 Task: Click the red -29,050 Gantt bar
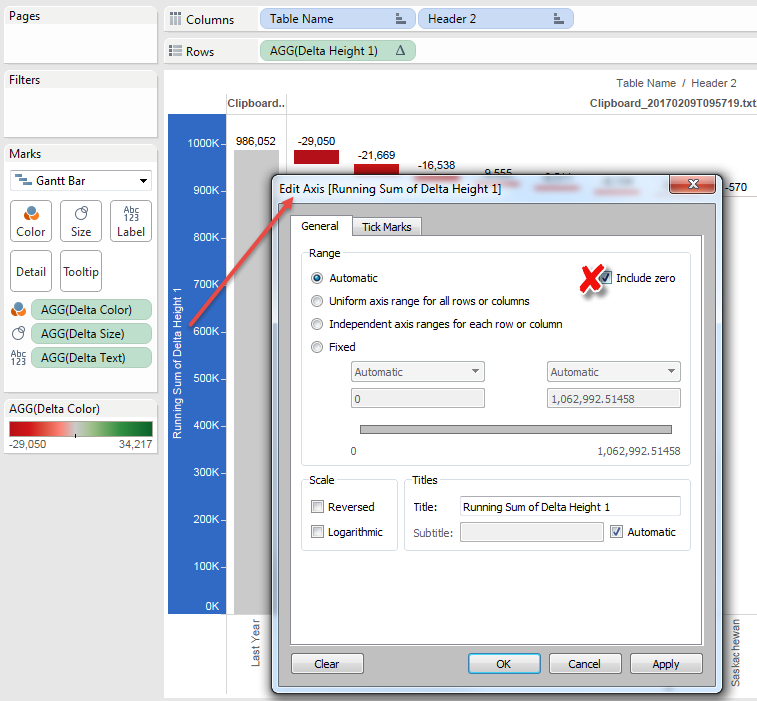point(316,157)
